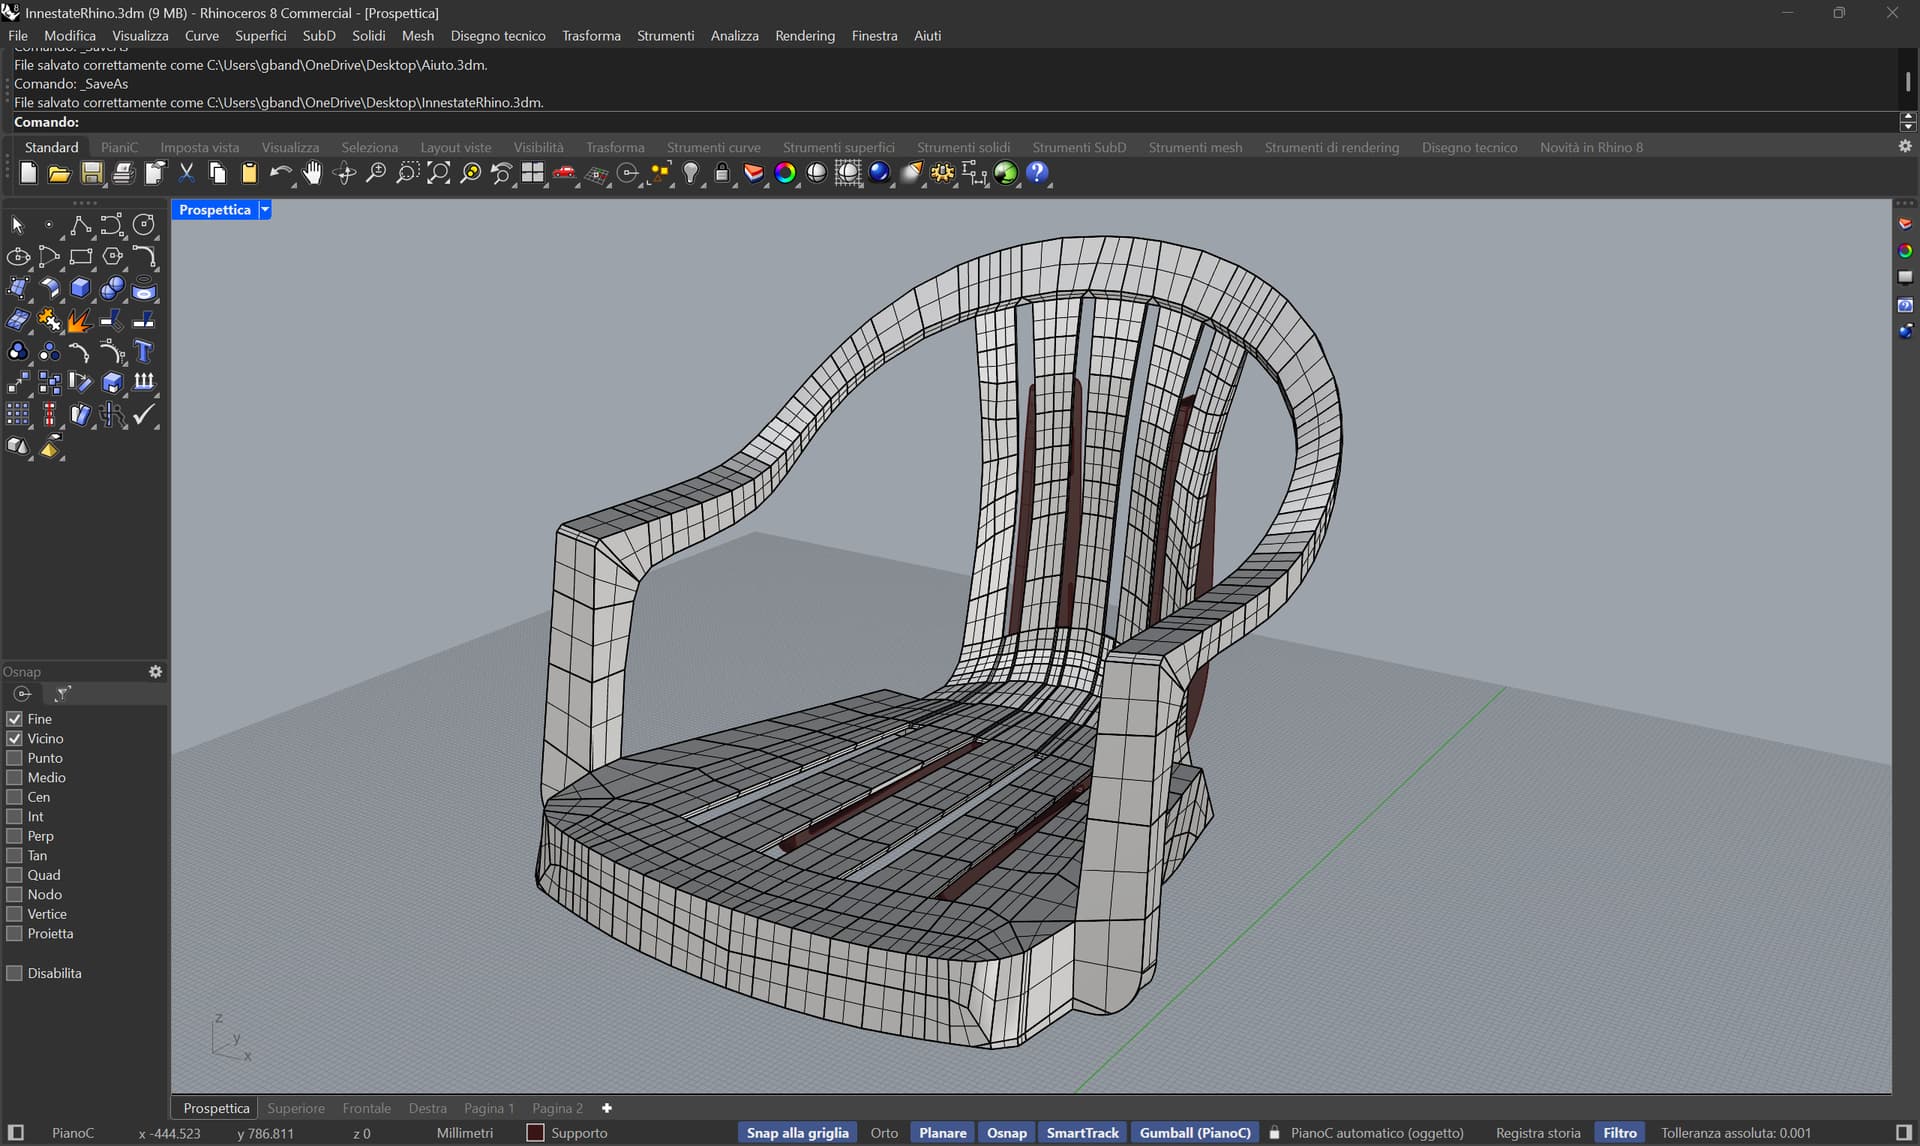Open the Prospettica viewport dropdown arrow
Screen dimensions: 1920x1146
265,210
